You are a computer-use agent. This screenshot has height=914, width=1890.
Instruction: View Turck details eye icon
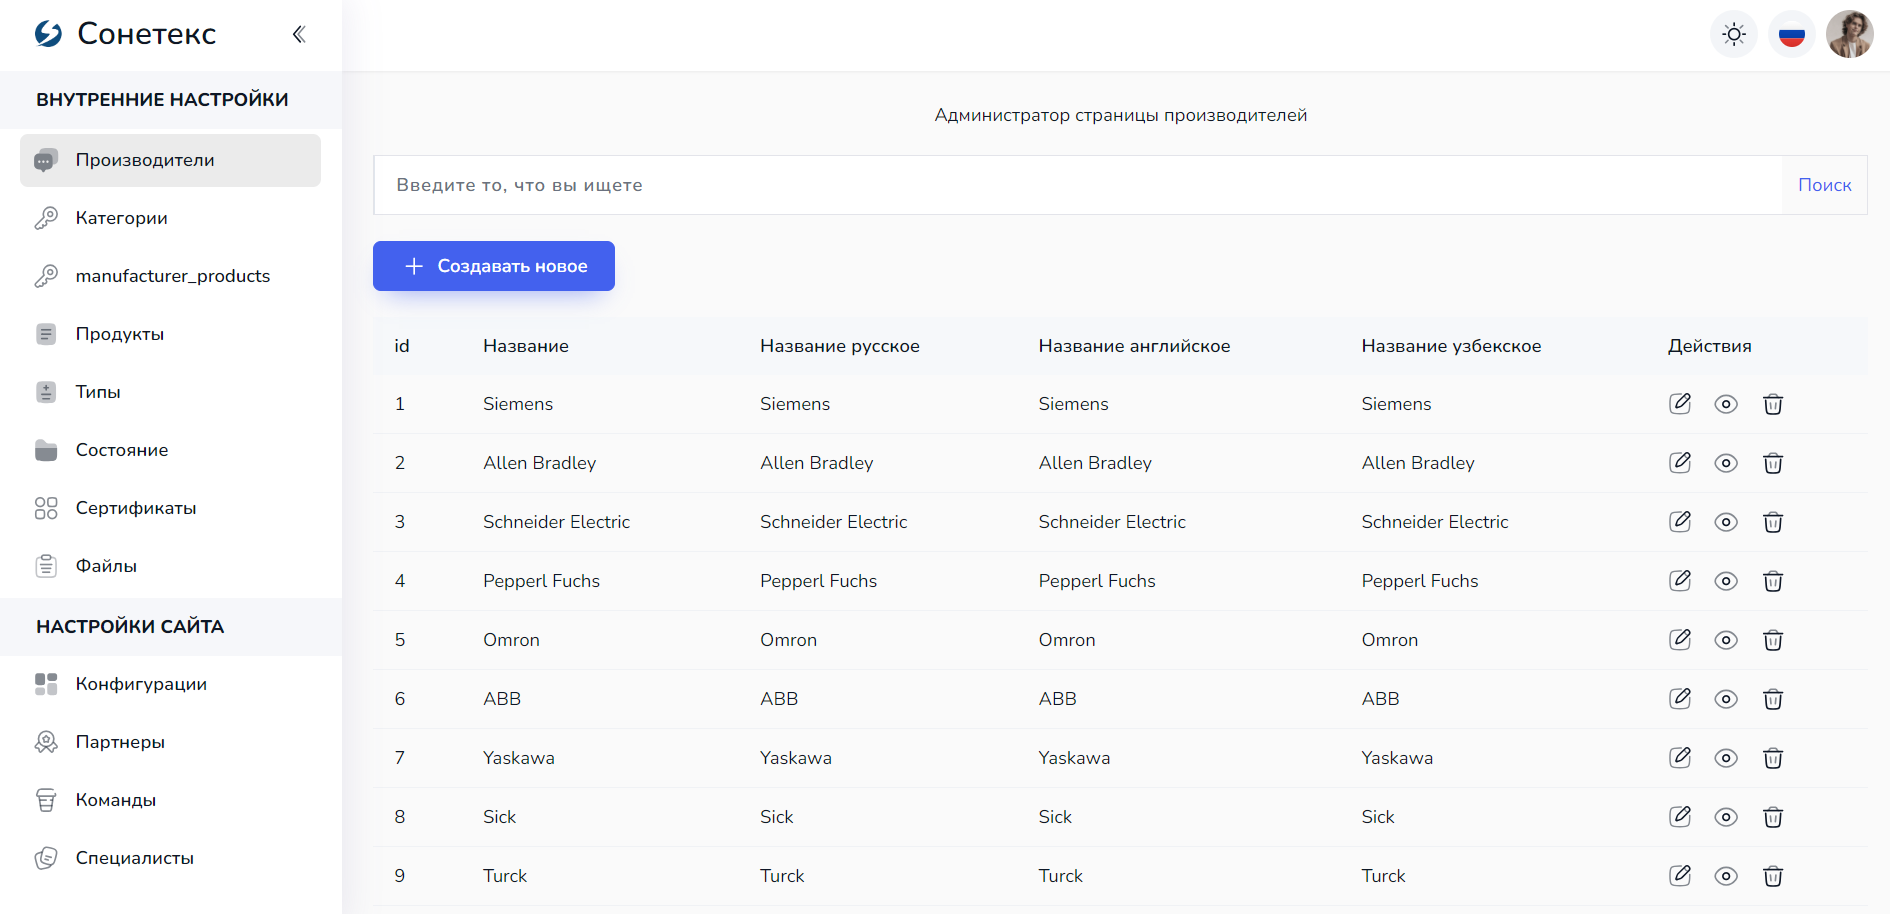(x=1726, y=876)
